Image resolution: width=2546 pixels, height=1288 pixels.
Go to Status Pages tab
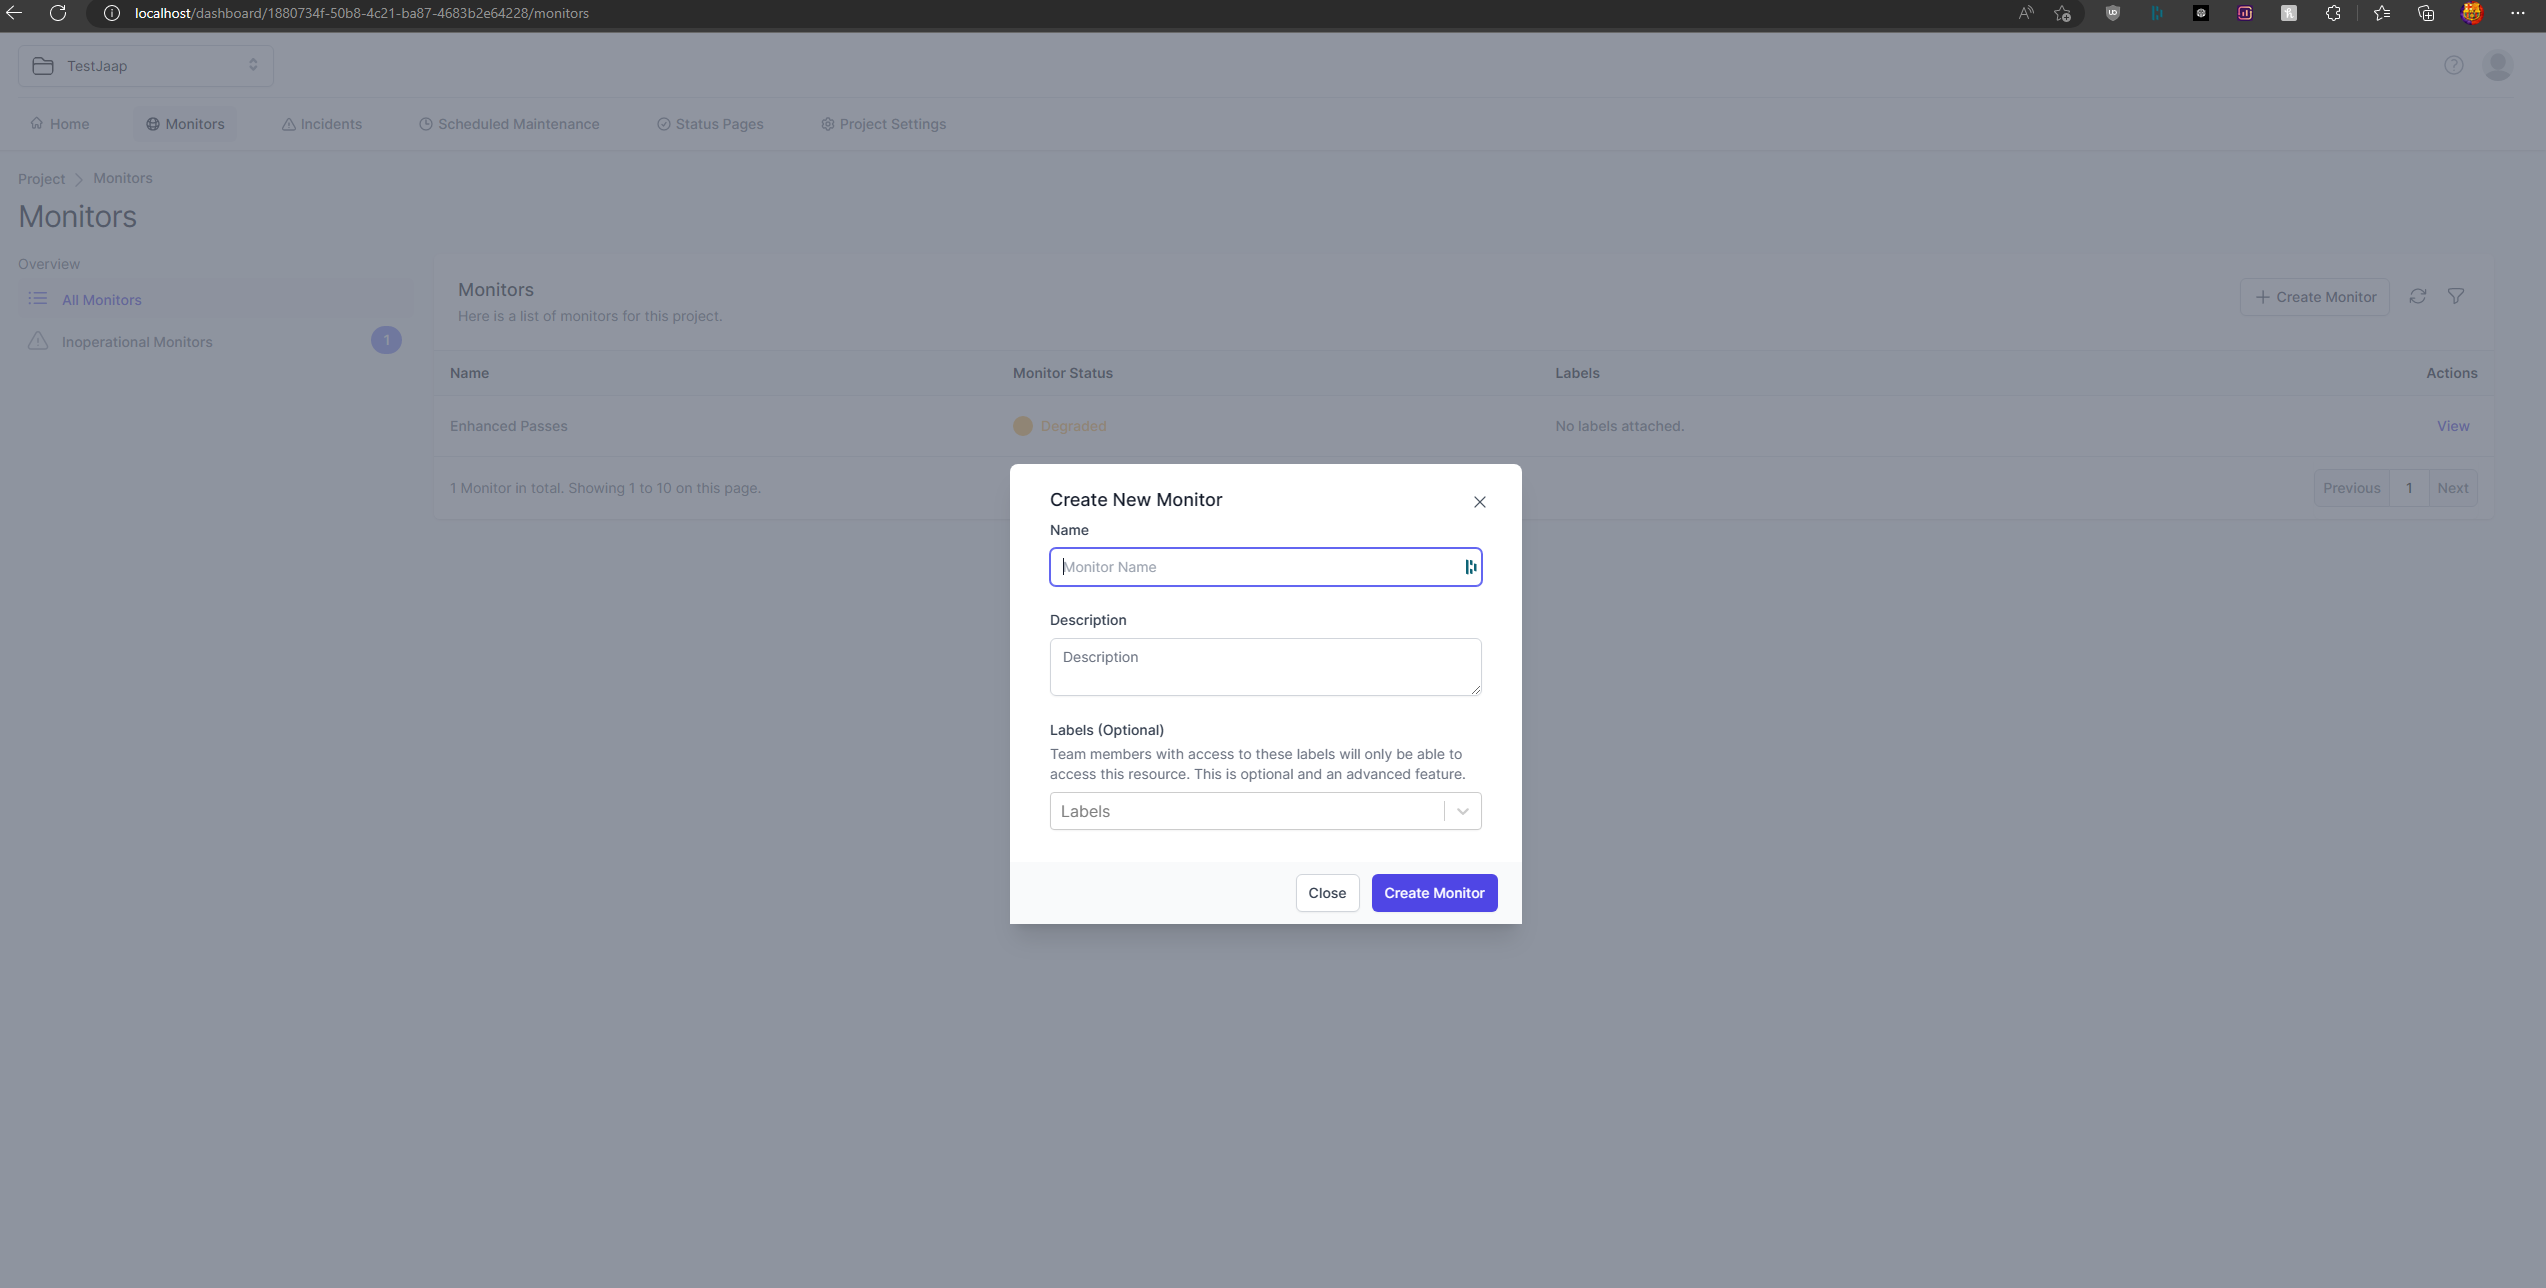click(x=710, y=124)
